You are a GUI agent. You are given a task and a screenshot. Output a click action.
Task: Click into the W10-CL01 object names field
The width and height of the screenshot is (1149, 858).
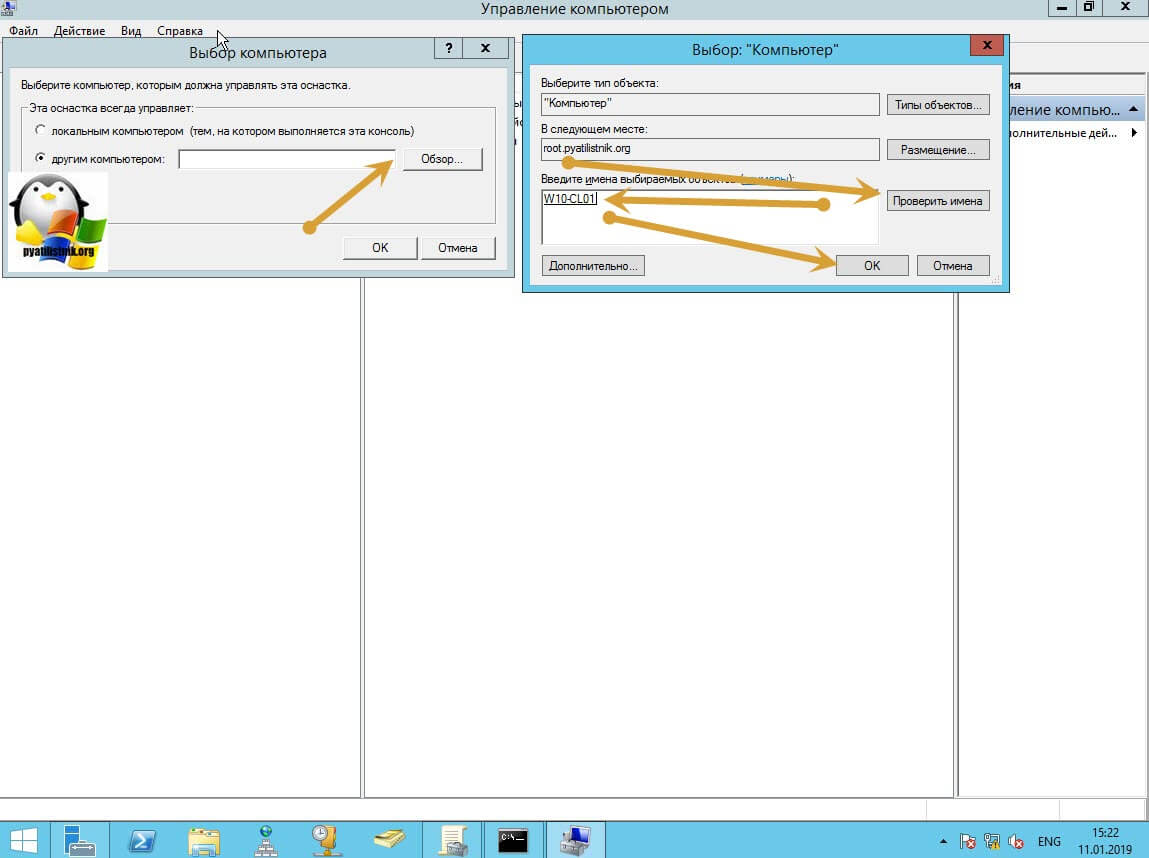(x=709, y=216)
